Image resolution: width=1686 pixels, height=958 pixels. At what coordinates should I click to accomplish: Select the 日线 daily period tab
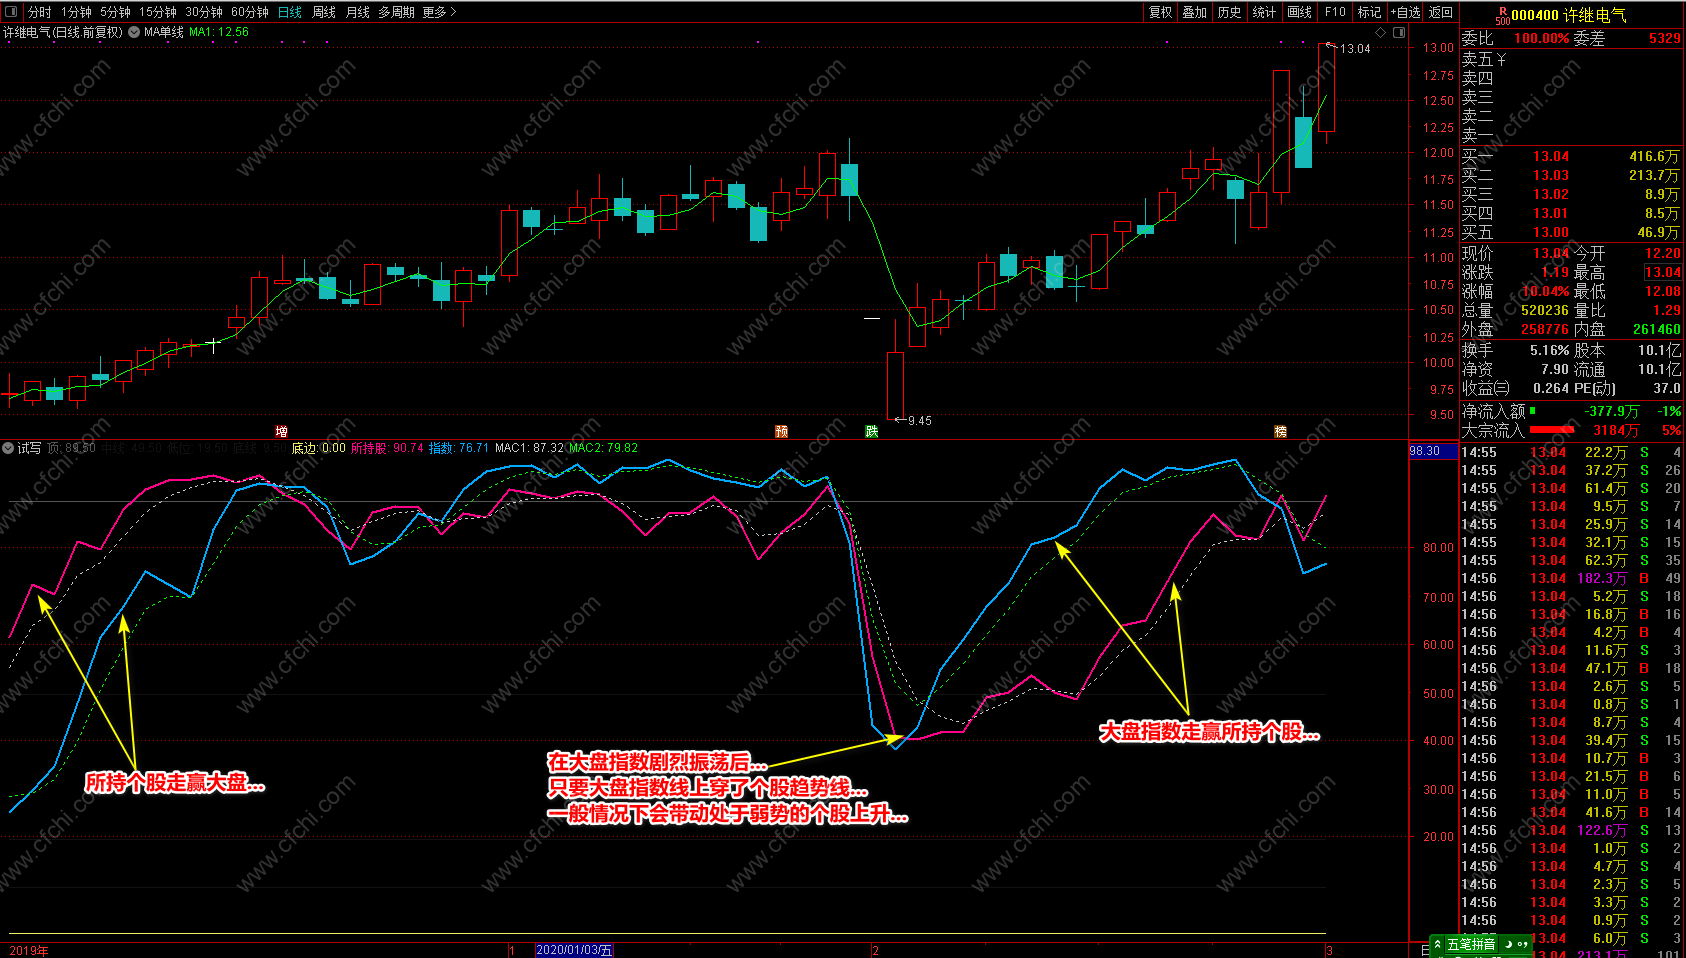[290, 12]
